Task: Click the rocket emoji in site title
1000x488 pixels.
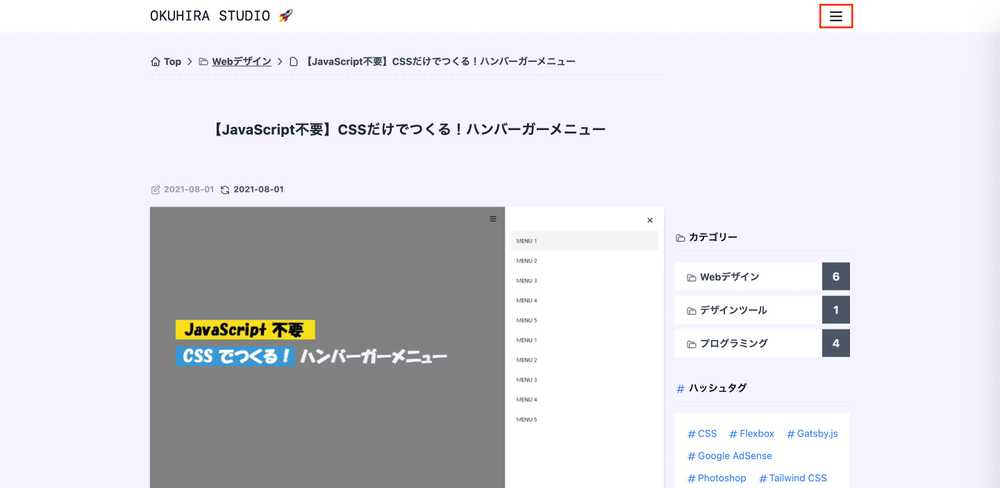Action: [286, 15]
